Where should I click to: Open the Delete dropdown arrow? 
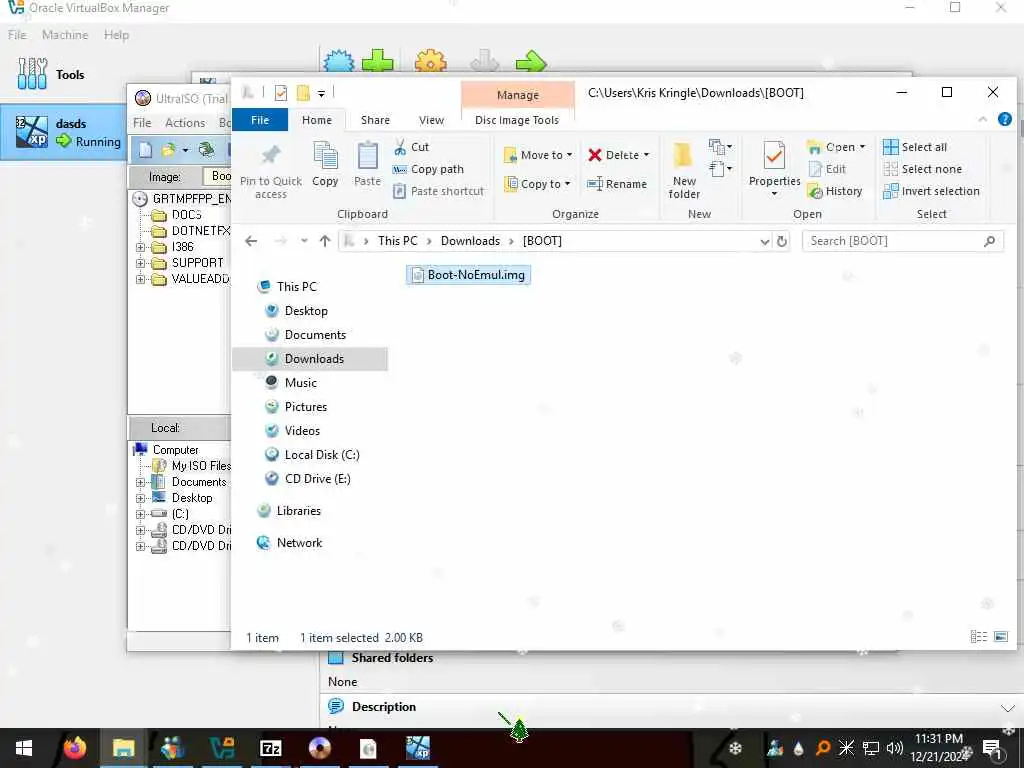[647, 155]
